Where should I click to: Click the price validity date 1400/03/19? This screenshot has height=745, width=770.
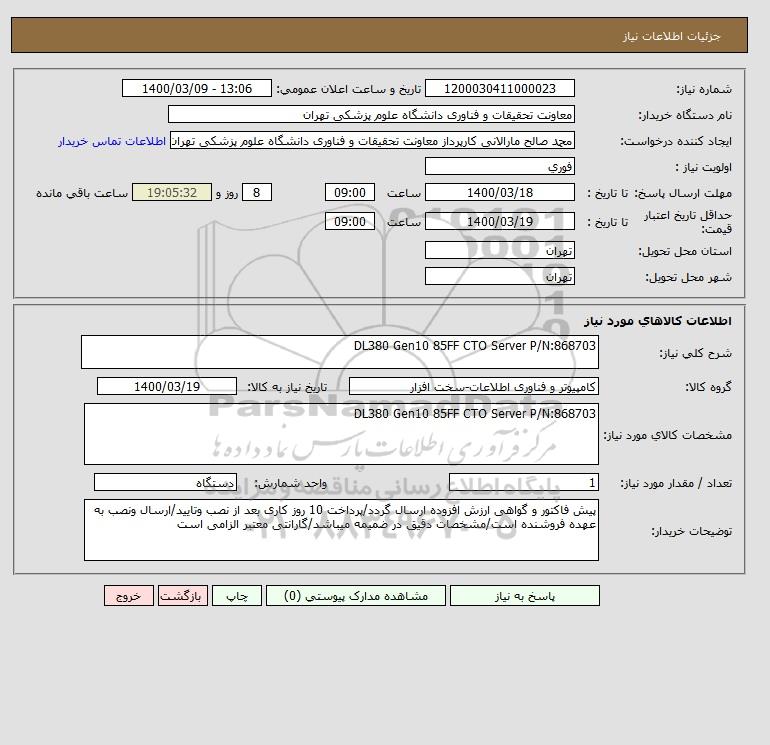[x=499, y=221]
